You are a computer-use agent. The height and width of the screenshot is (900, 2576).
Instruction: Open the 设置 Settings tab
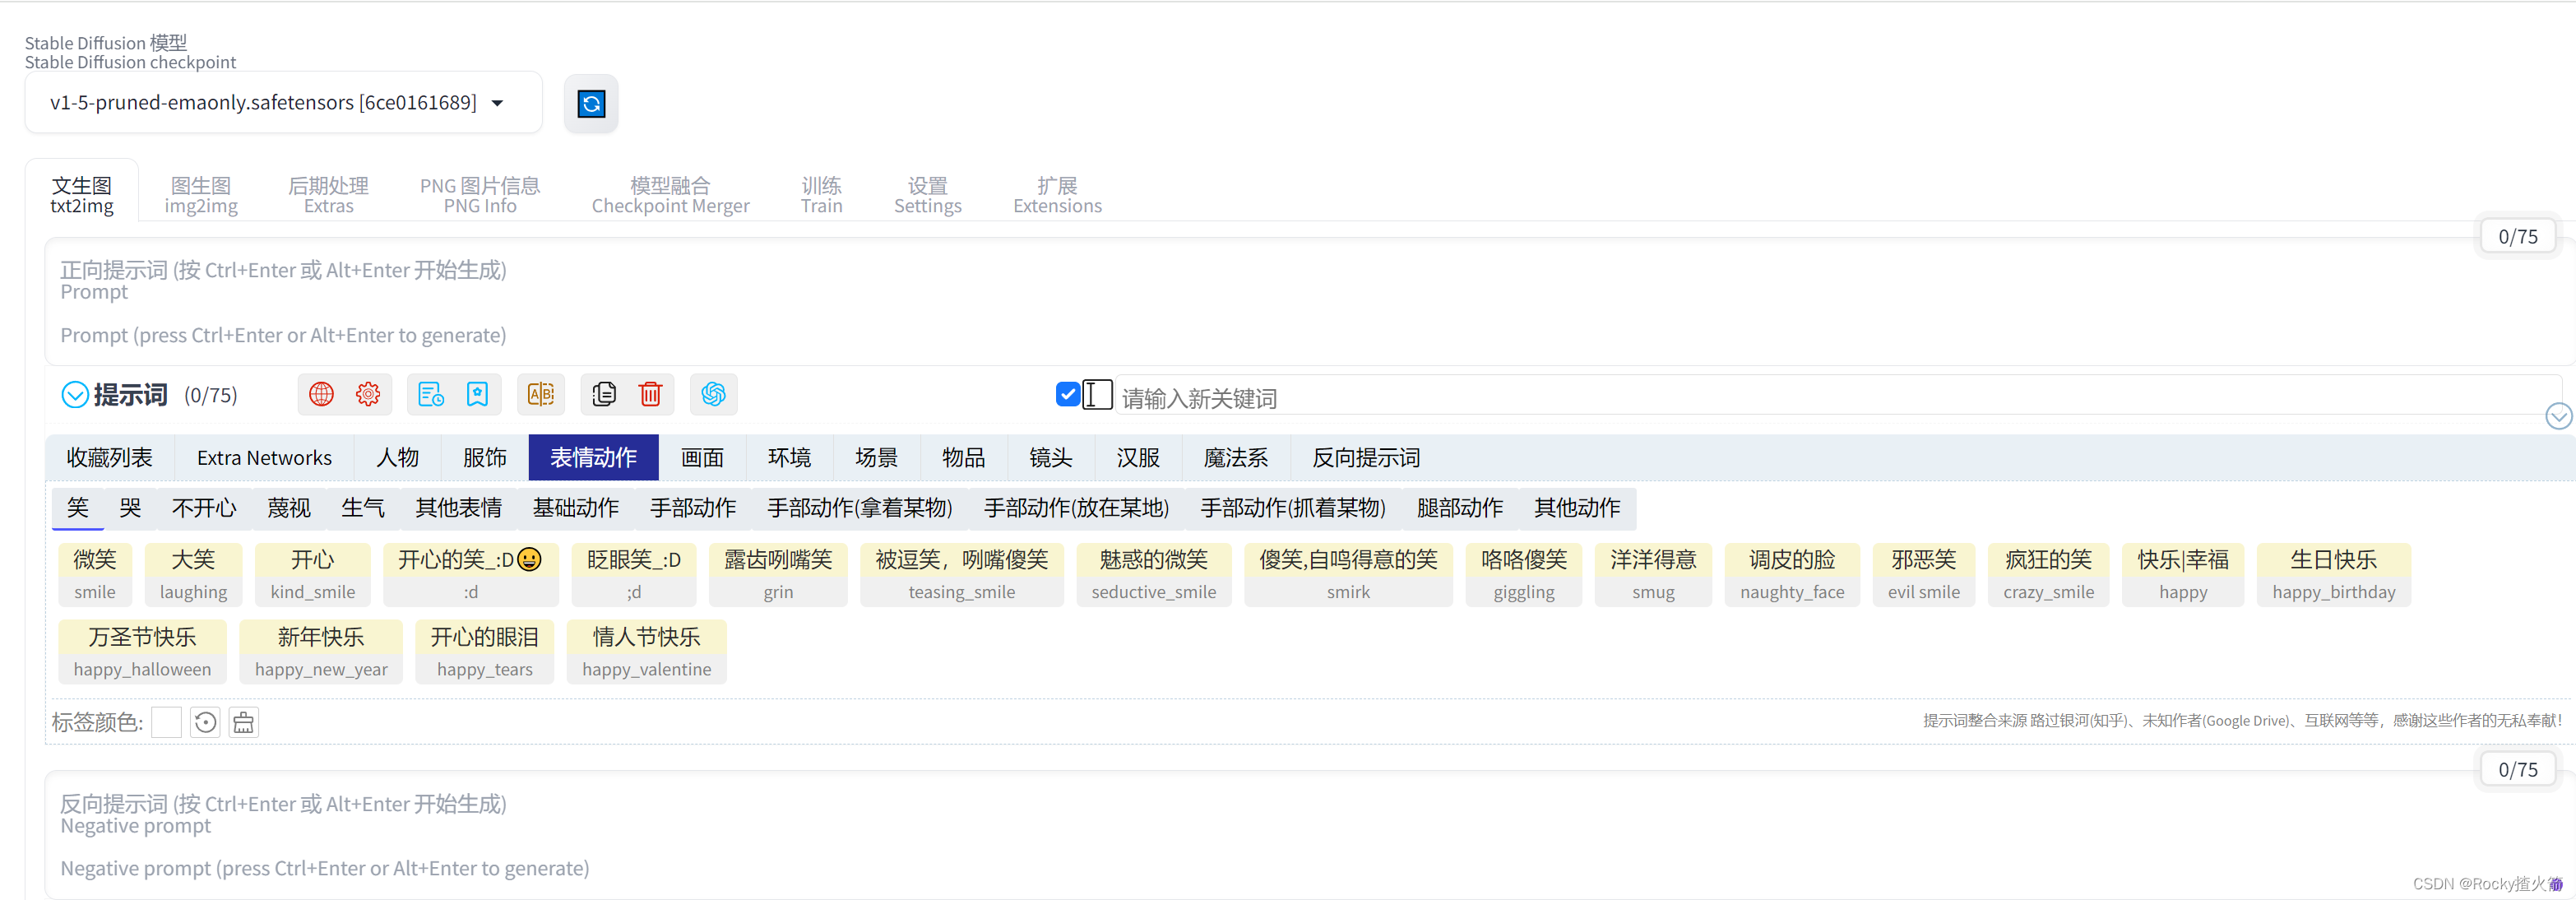(x=927, y=195)
